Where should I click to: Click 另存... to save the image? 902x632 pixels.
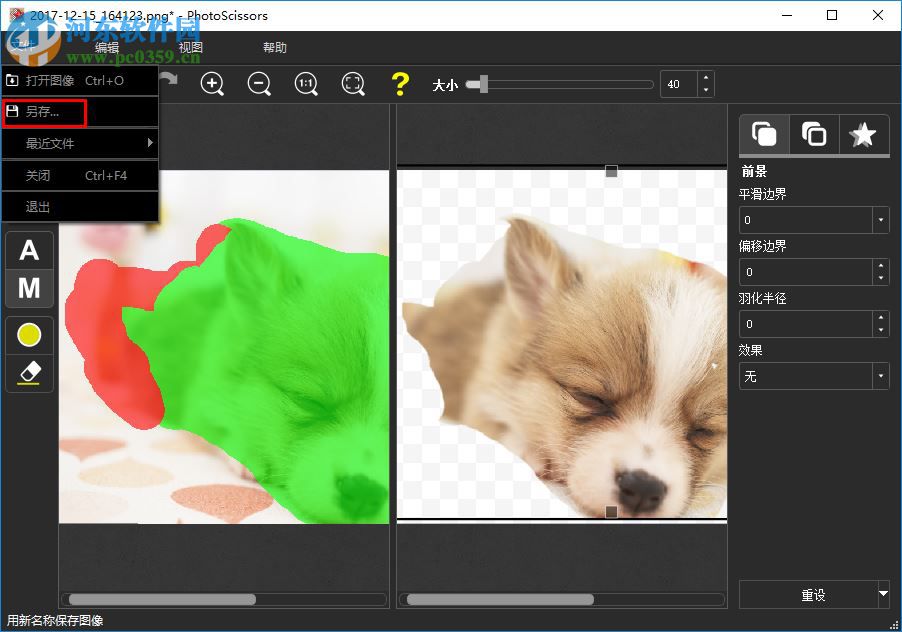tap(44, 111)
